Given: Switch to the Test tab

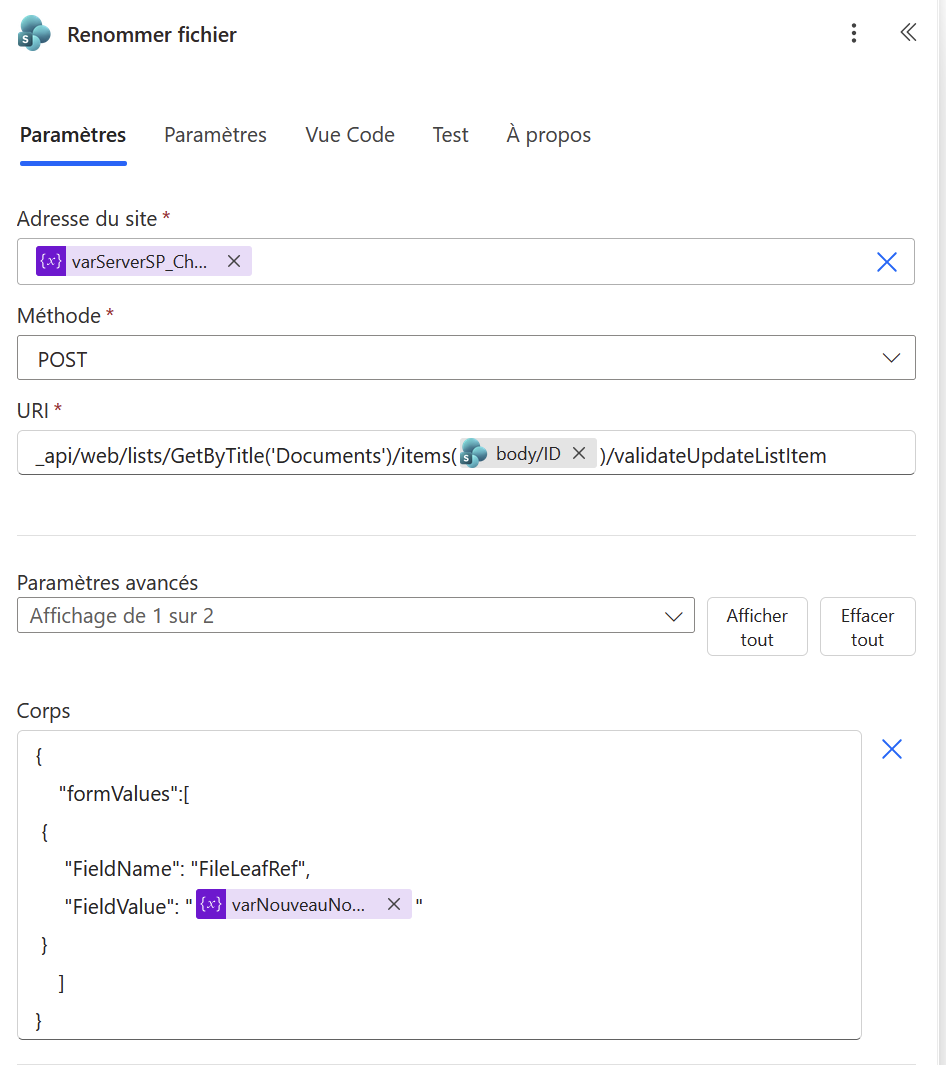Looking at the screenshot, I should pyautogui.click(x=450, y=135).
